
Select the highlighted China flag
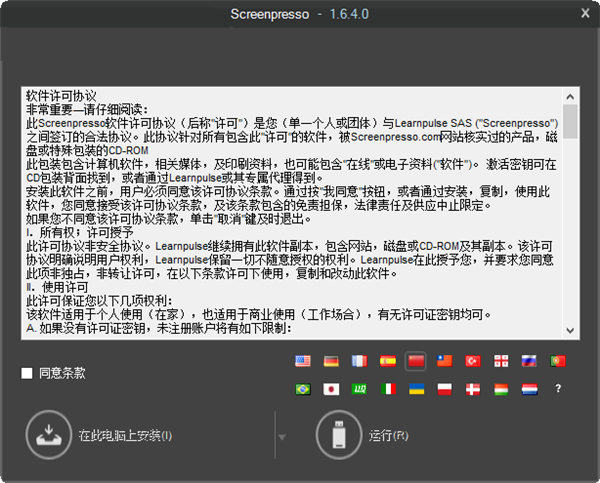pyautogui.click(x=416, y=361)
